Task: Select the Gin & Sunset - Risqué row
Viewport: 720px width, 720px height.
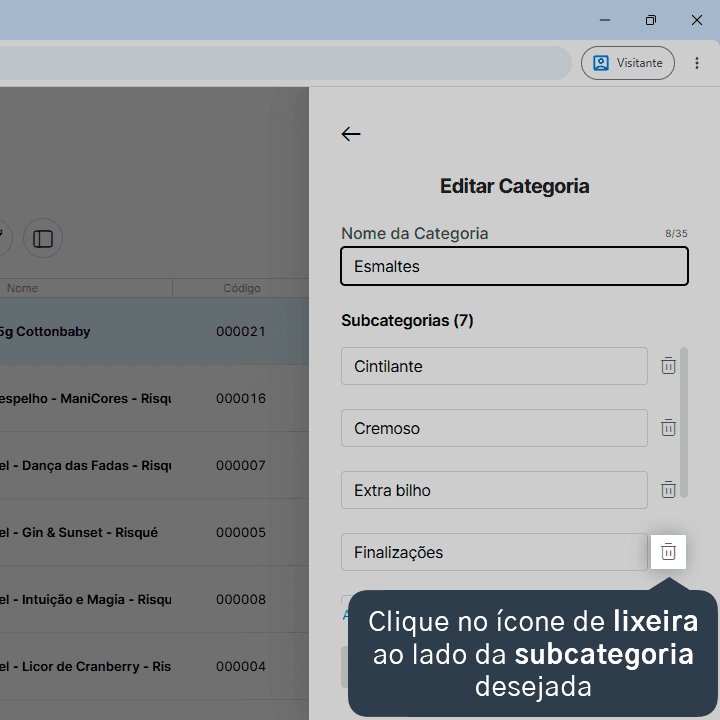Action: click(x=154, y=533)
